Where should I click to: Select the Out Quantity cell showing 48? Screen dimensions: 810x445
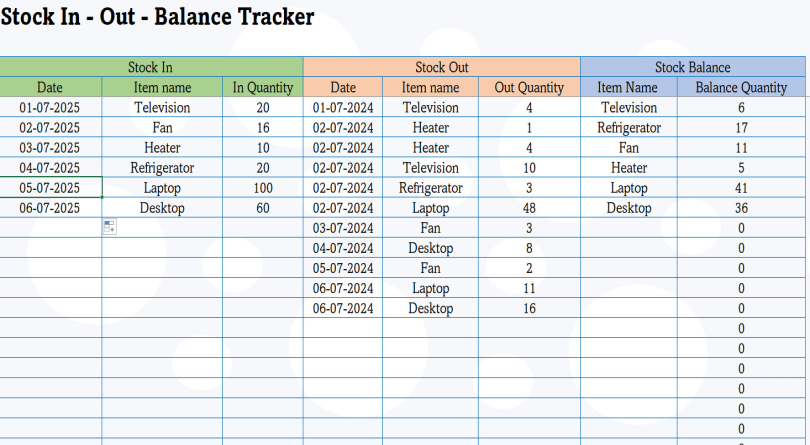(529, 208)
